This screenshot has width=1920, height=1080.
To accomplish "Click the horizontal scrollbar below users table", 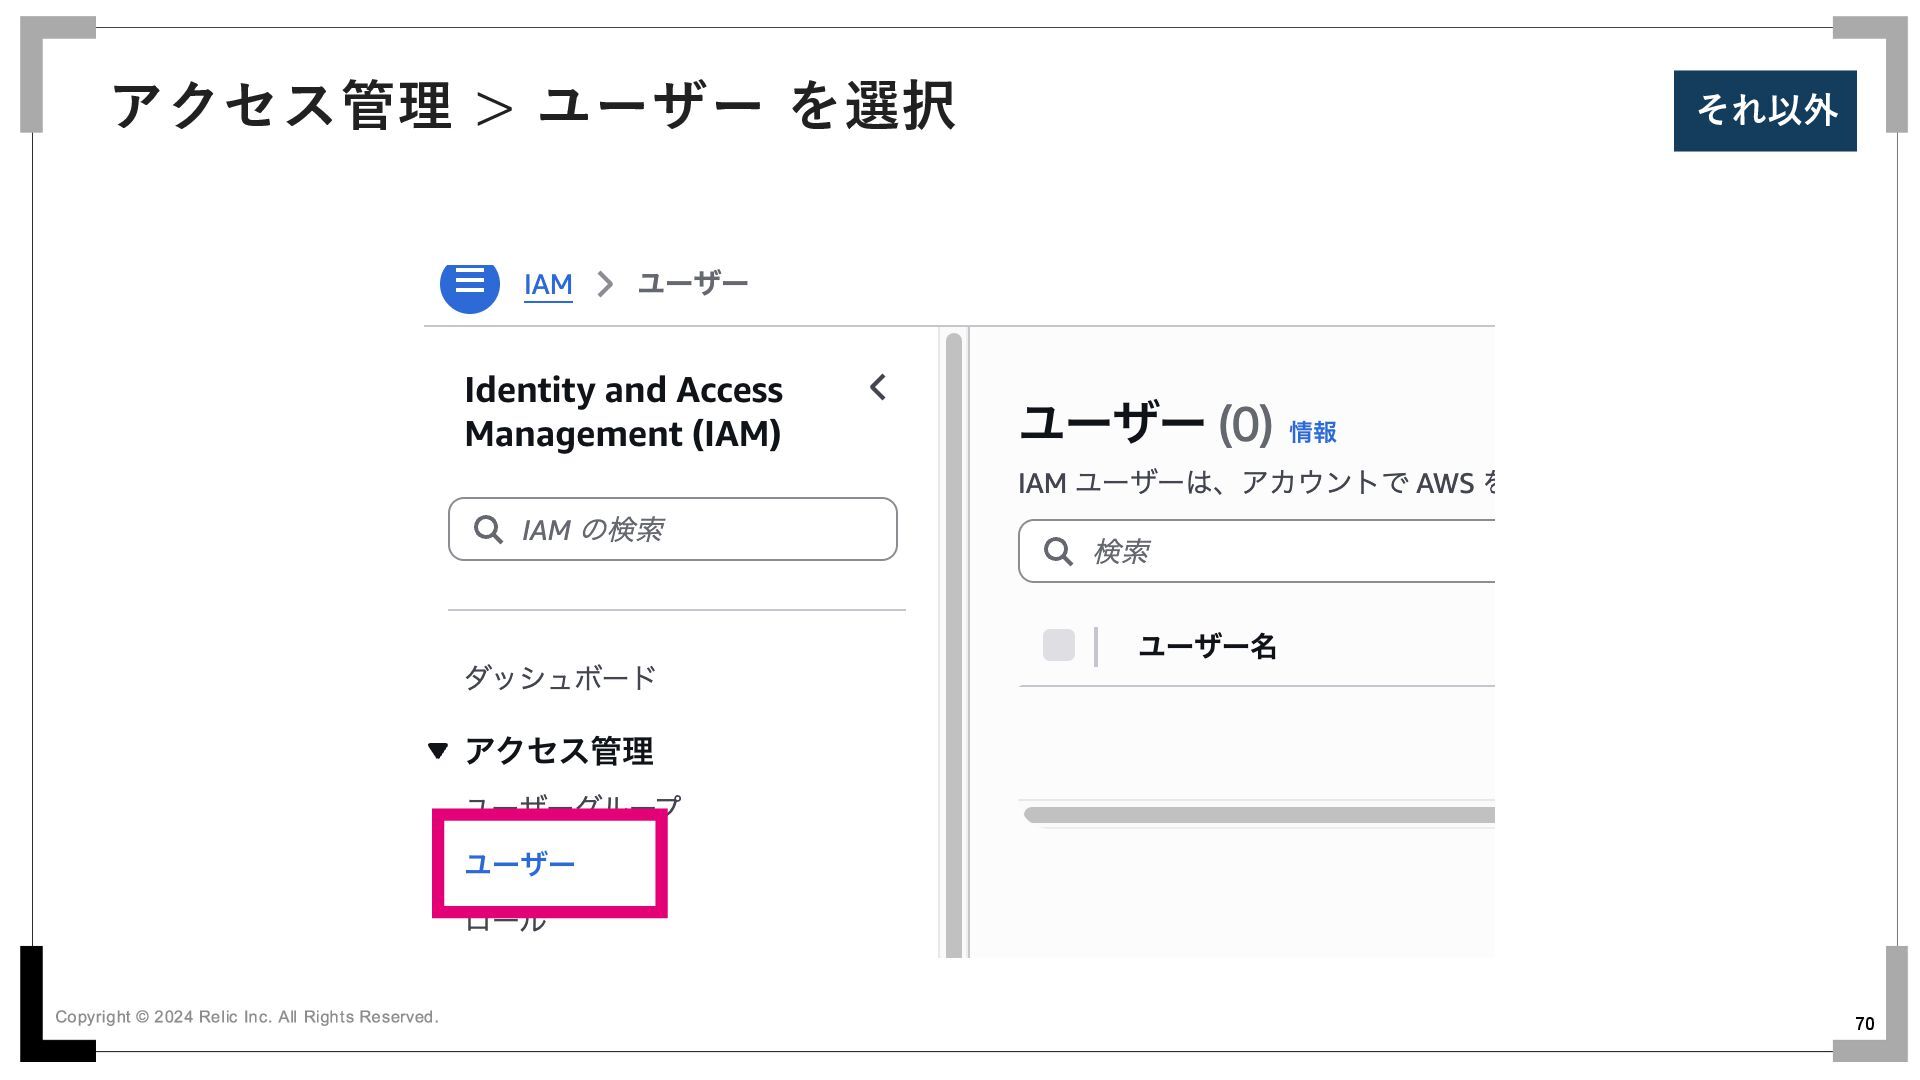I will [1259, 815].
